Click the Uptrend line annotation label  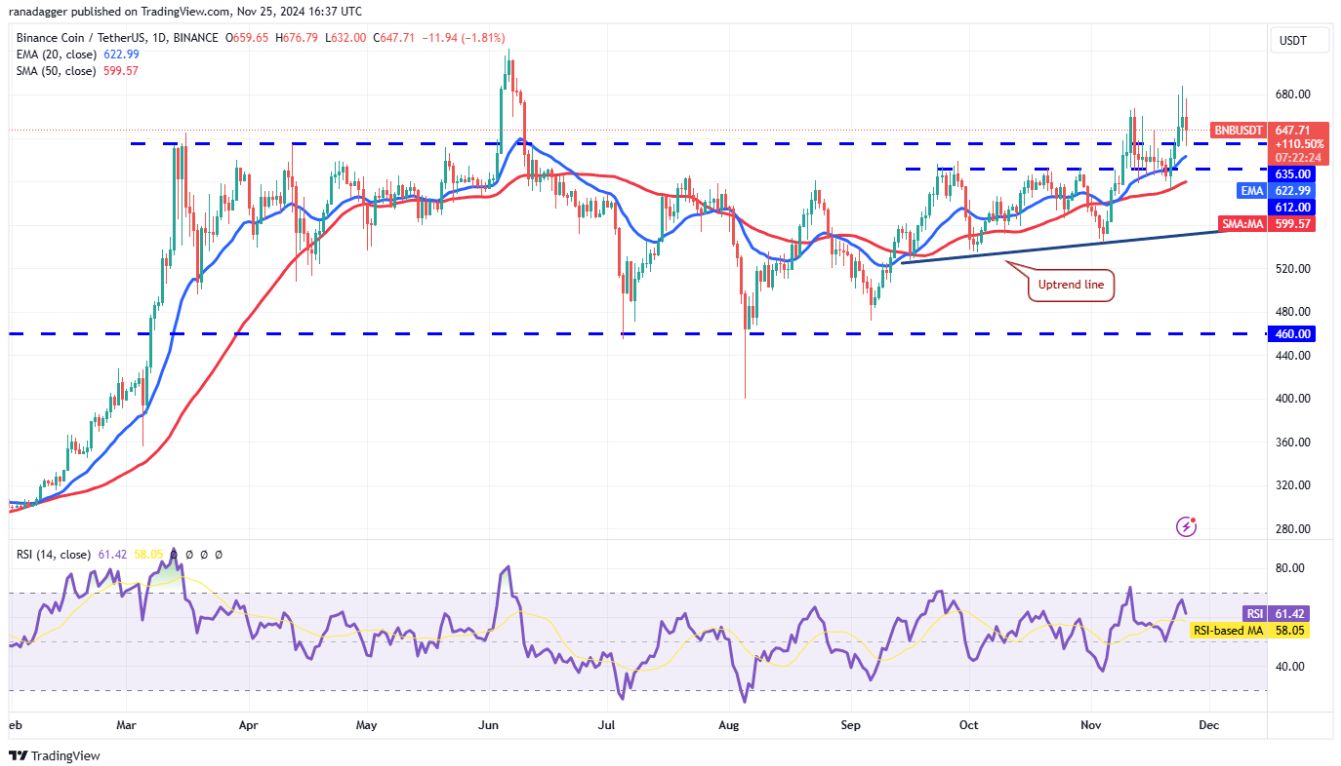pyautogui.click(x=1071, y=284)
